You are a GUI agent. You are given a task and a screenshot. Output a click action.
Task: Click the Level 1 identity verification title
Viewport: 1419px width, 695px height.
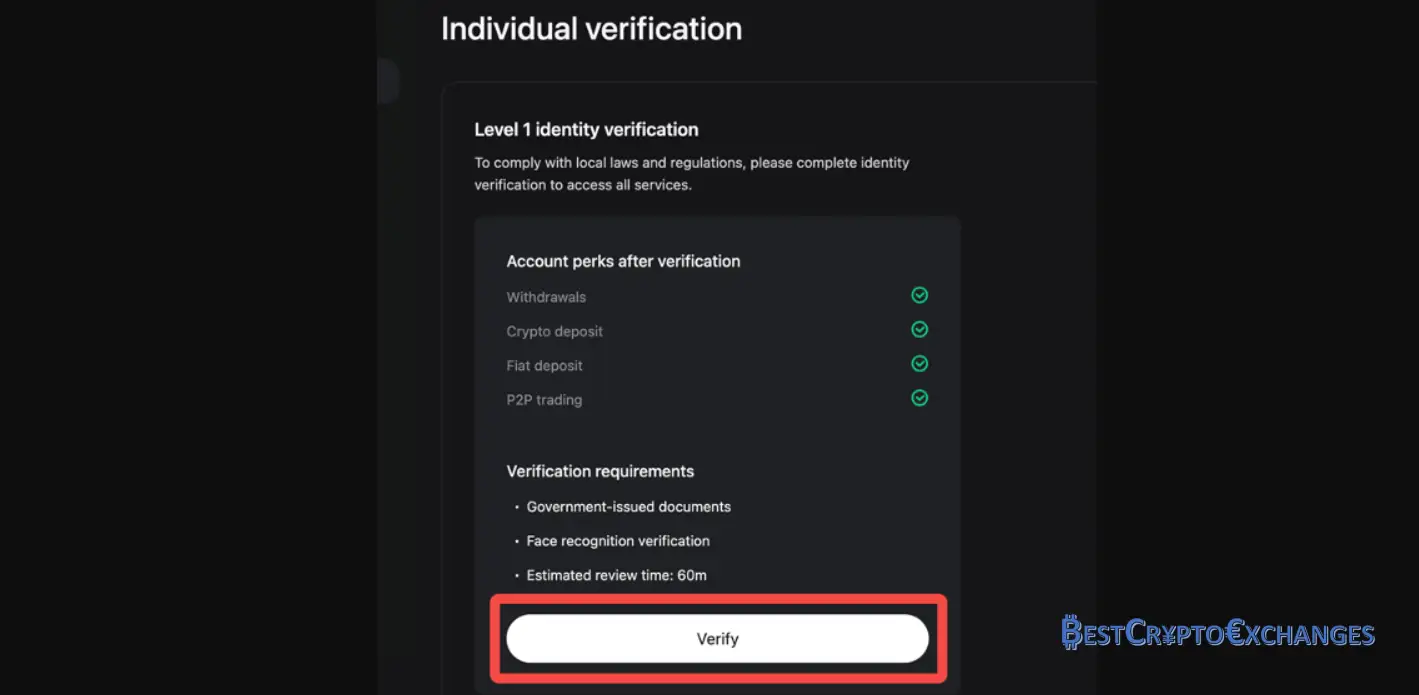coord(586,129)
